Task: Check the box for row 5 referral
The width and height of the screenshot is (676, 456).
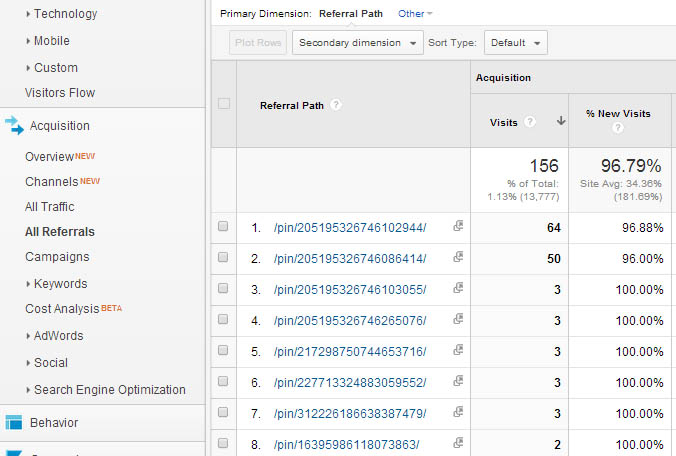Action: coord(223,351)
